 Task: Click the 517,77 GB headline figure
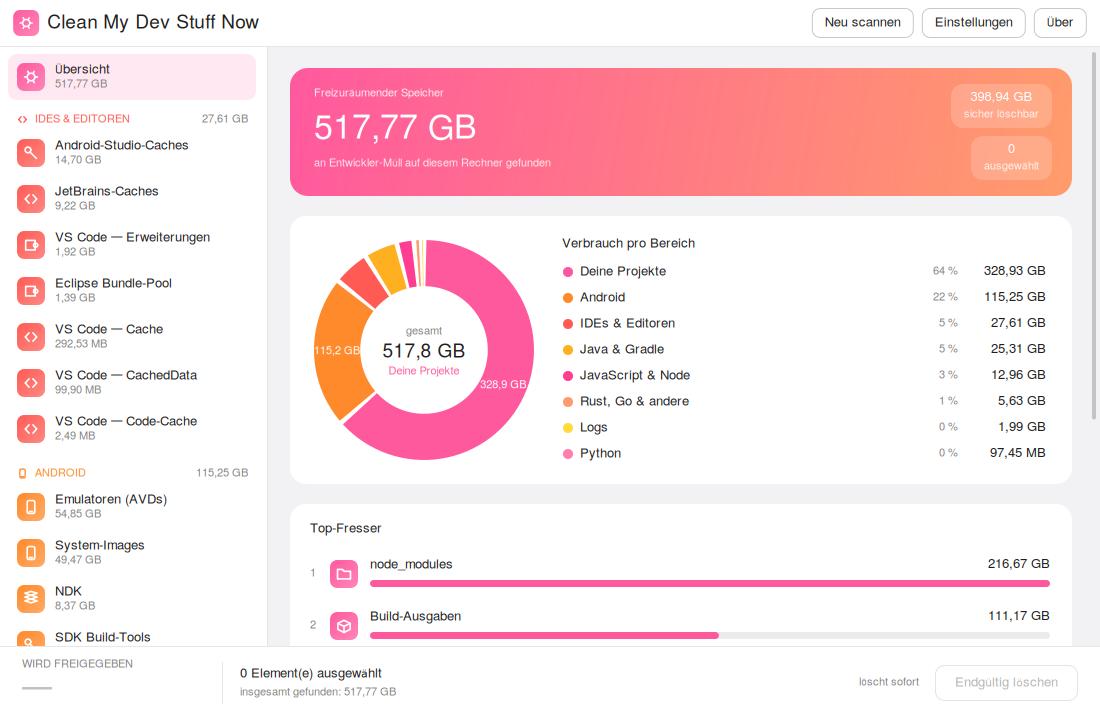pos(395,128)
